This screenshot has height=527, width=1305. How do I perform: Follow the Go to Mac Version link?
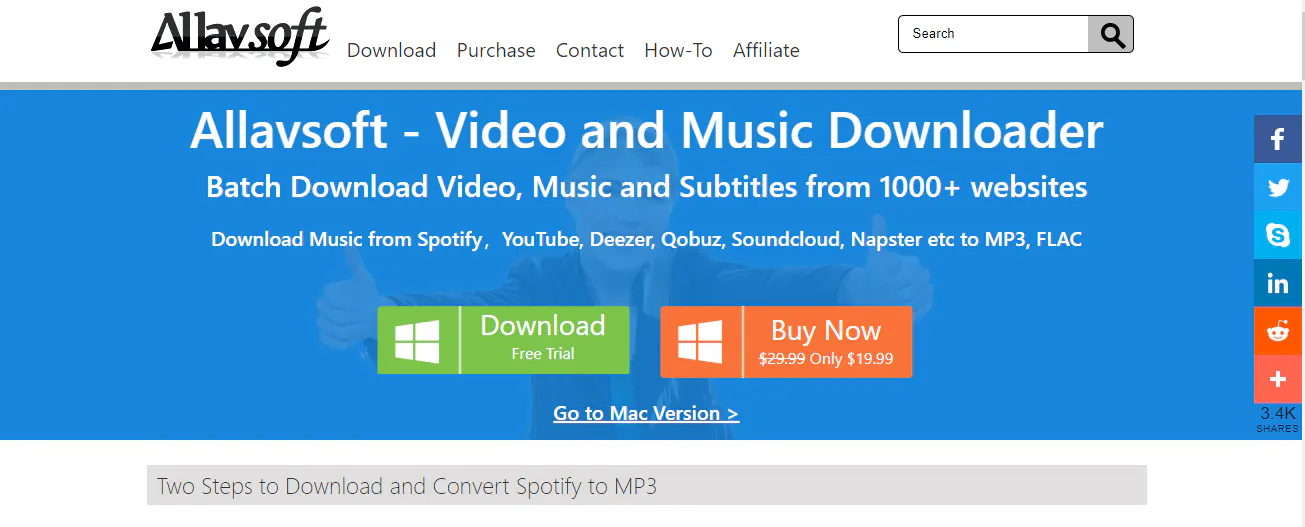point(646,413)
